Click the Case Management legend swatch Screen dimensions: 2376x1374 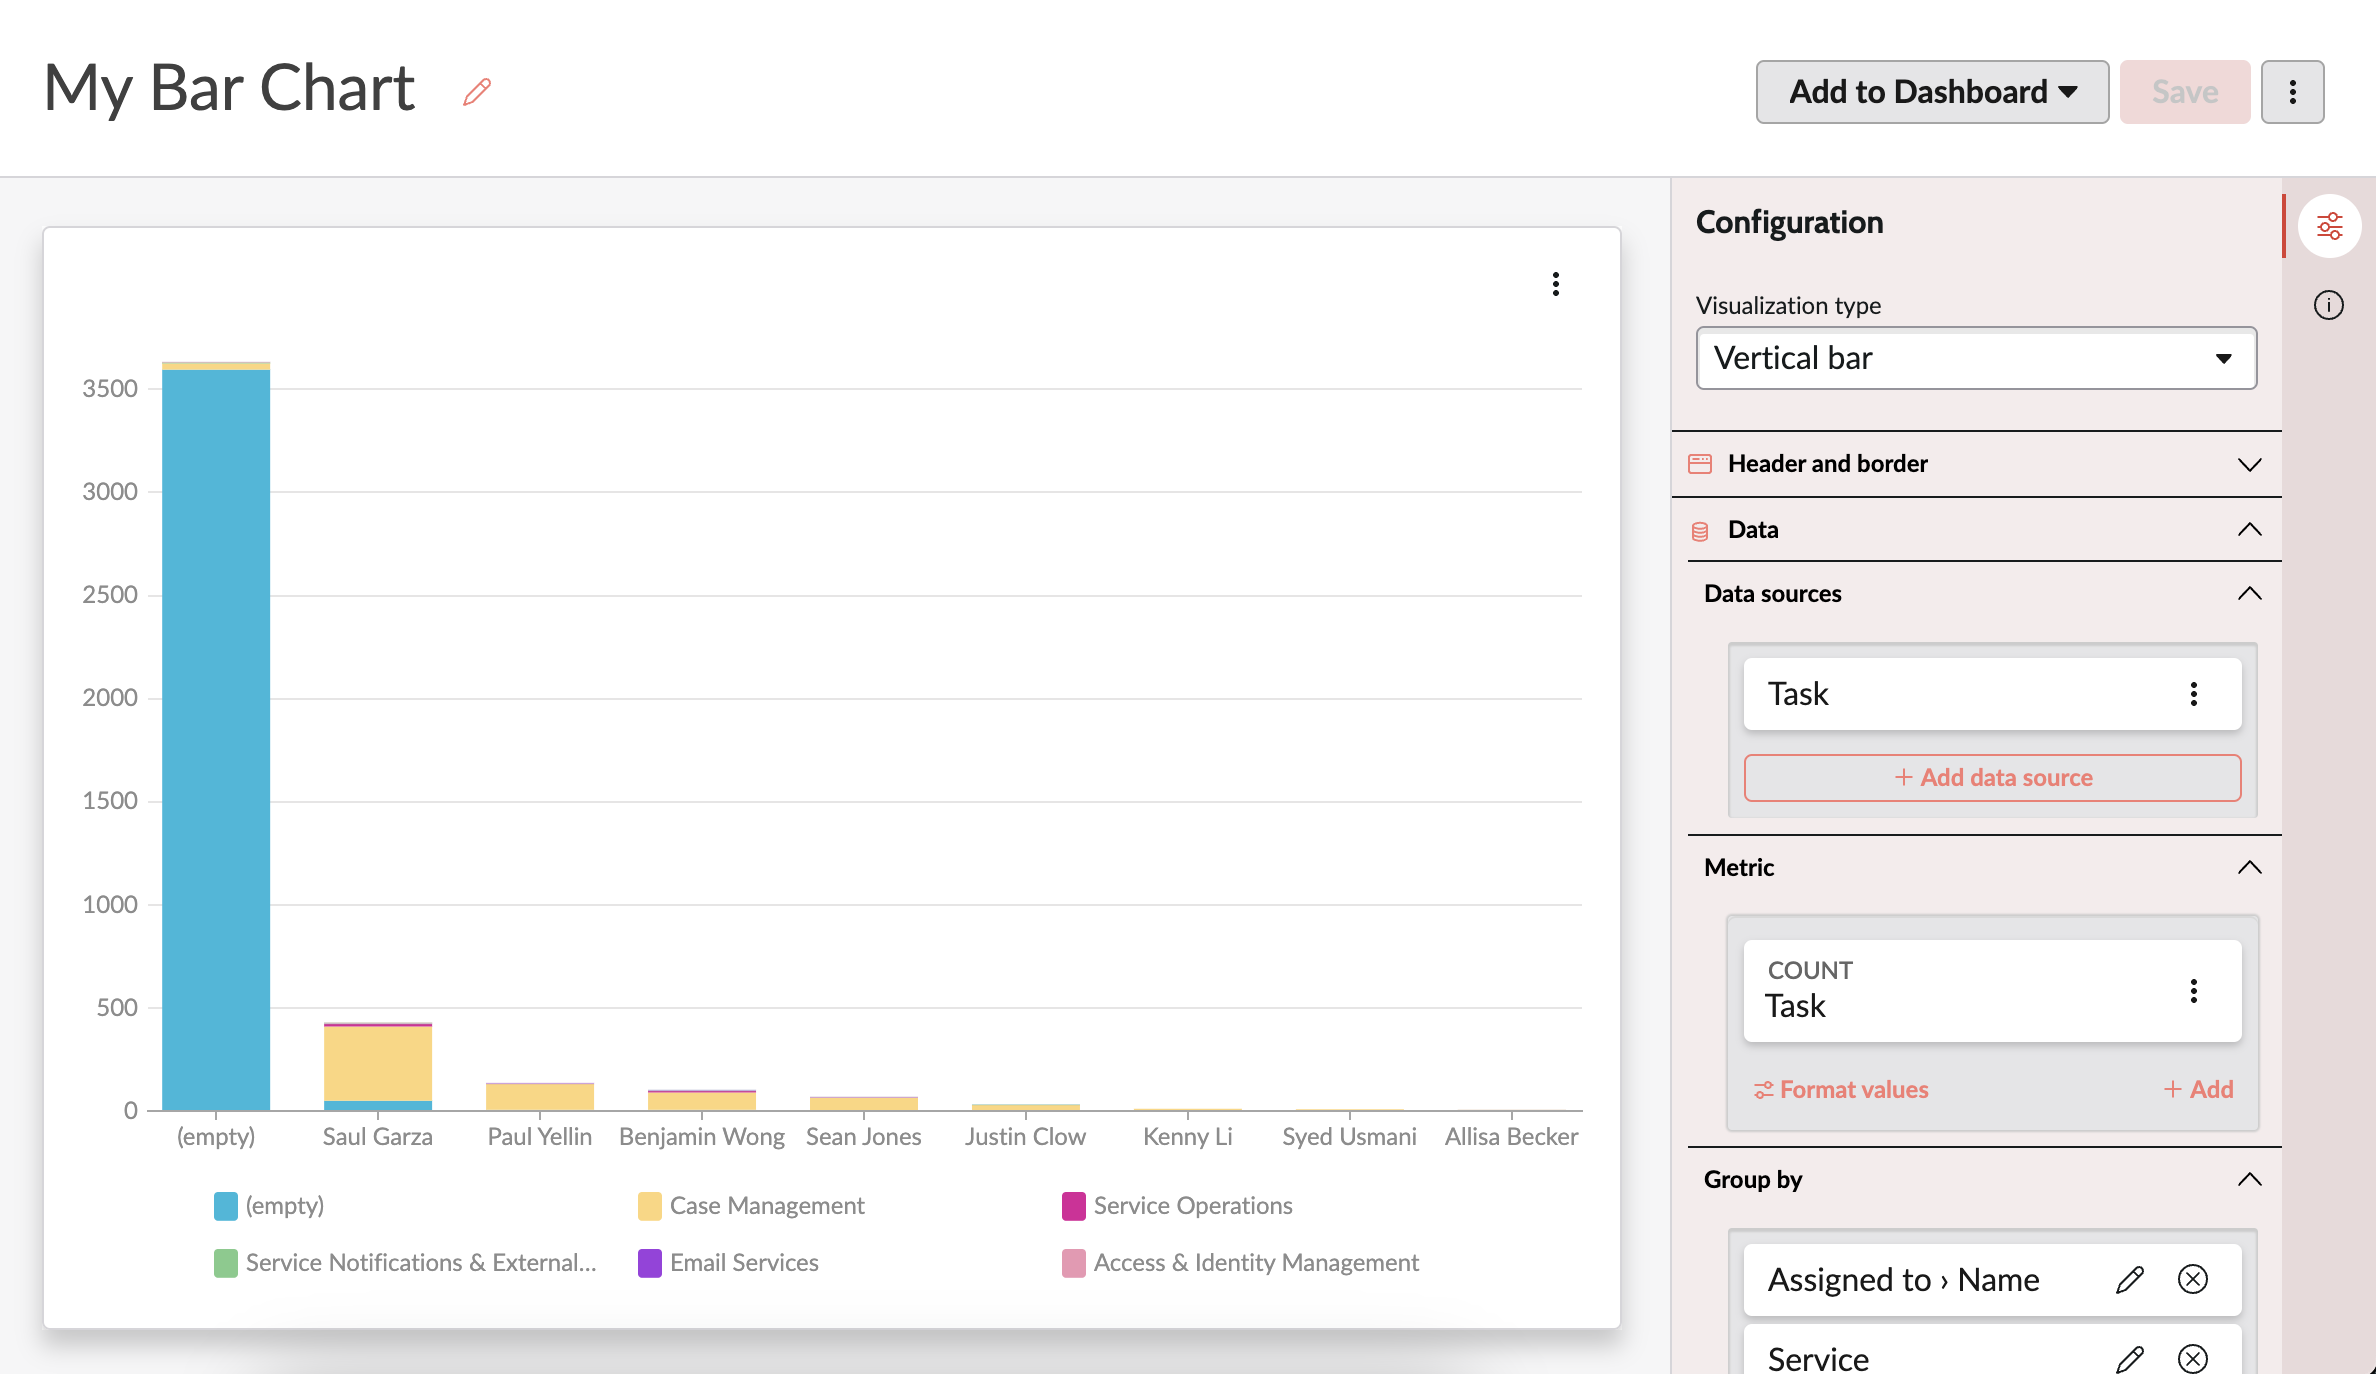(x=650, y=1206)
